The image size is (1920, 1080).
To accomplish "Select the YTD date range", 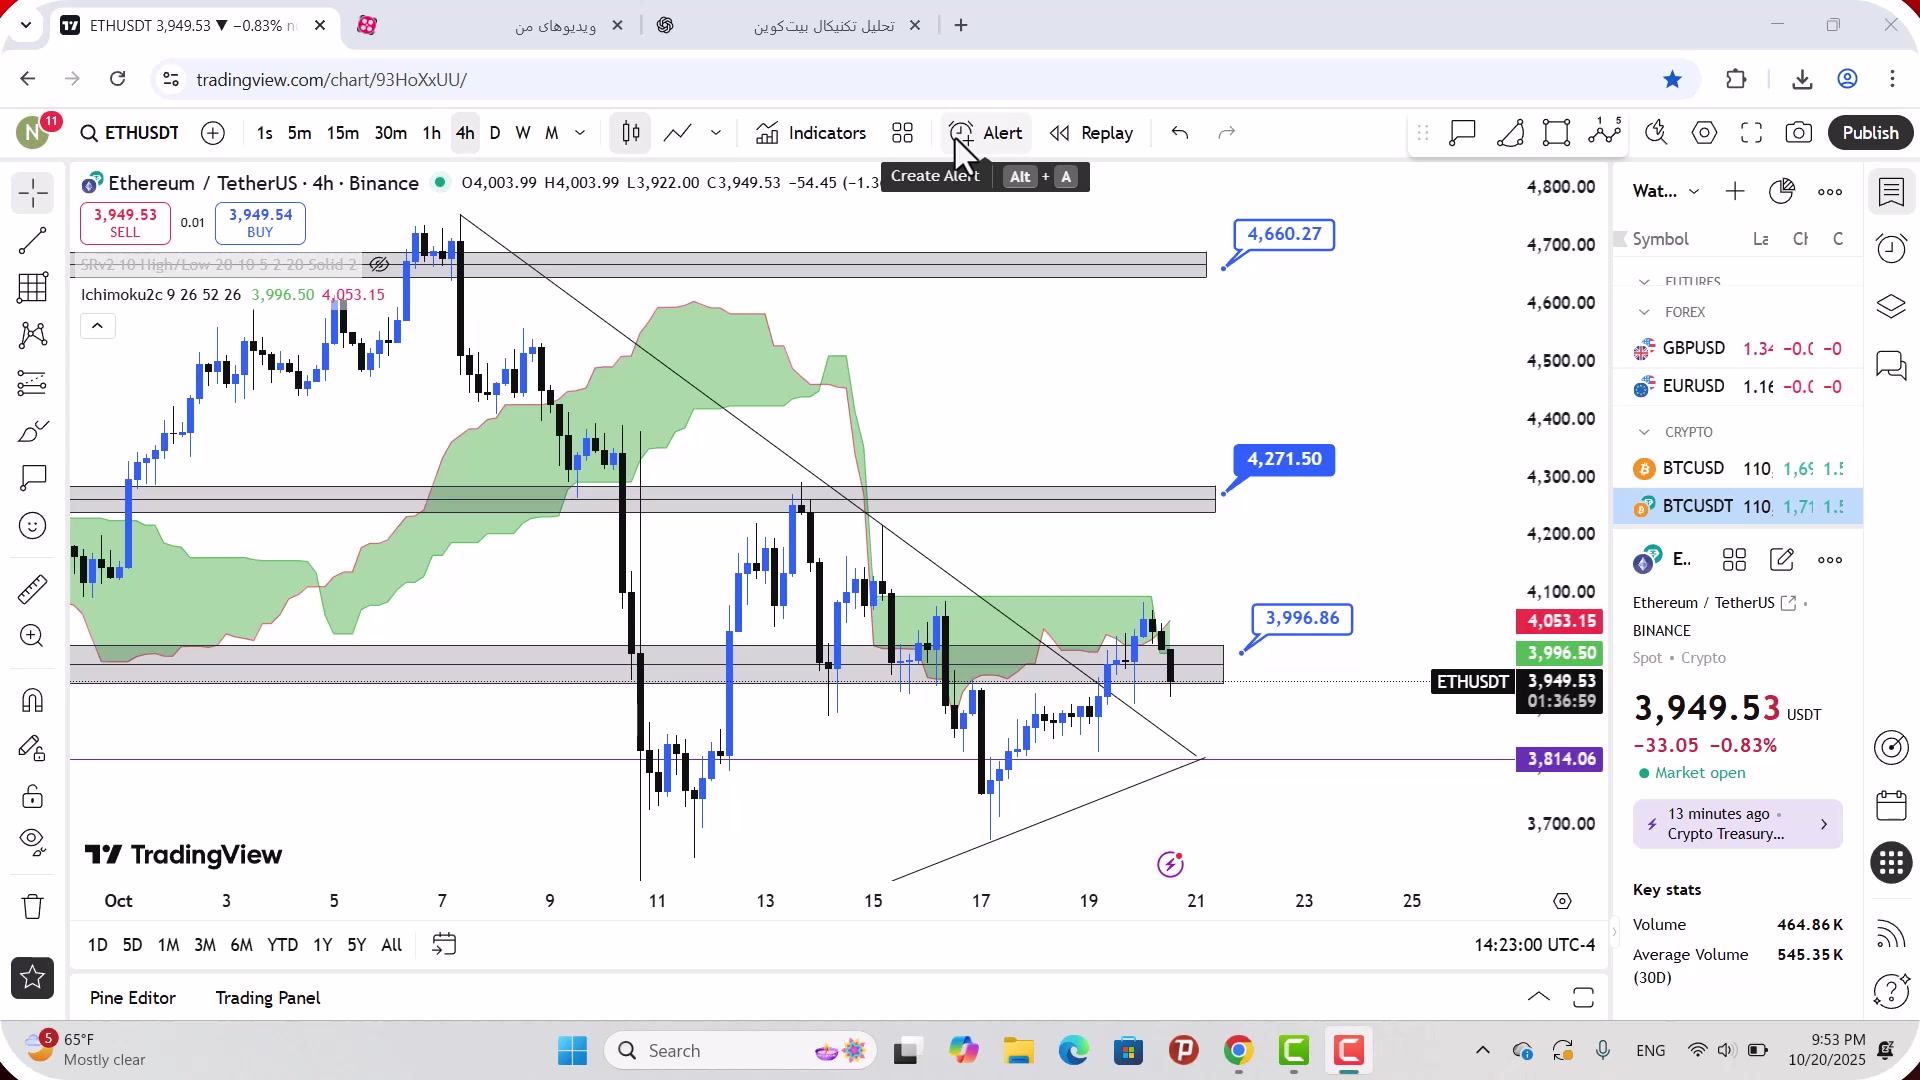I will click(282, 945).
